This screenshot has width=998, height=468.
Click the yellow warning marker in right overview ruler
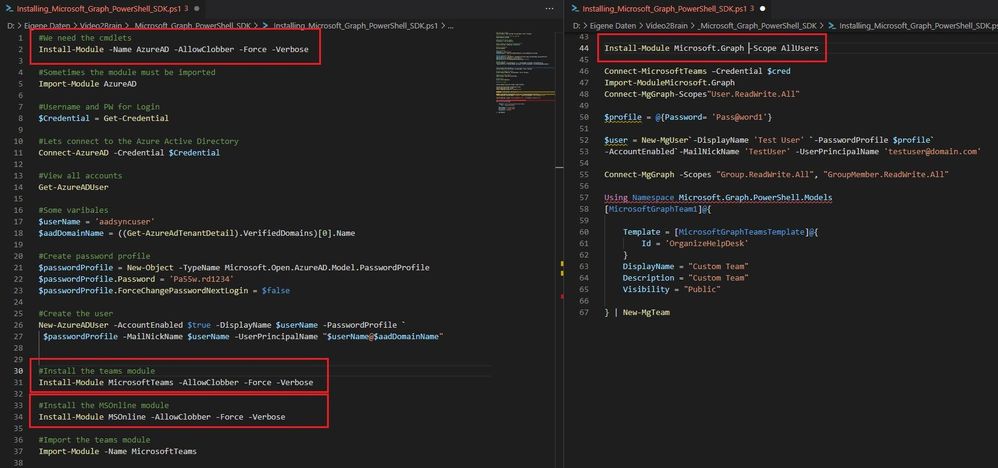click(x=562, y=263)
